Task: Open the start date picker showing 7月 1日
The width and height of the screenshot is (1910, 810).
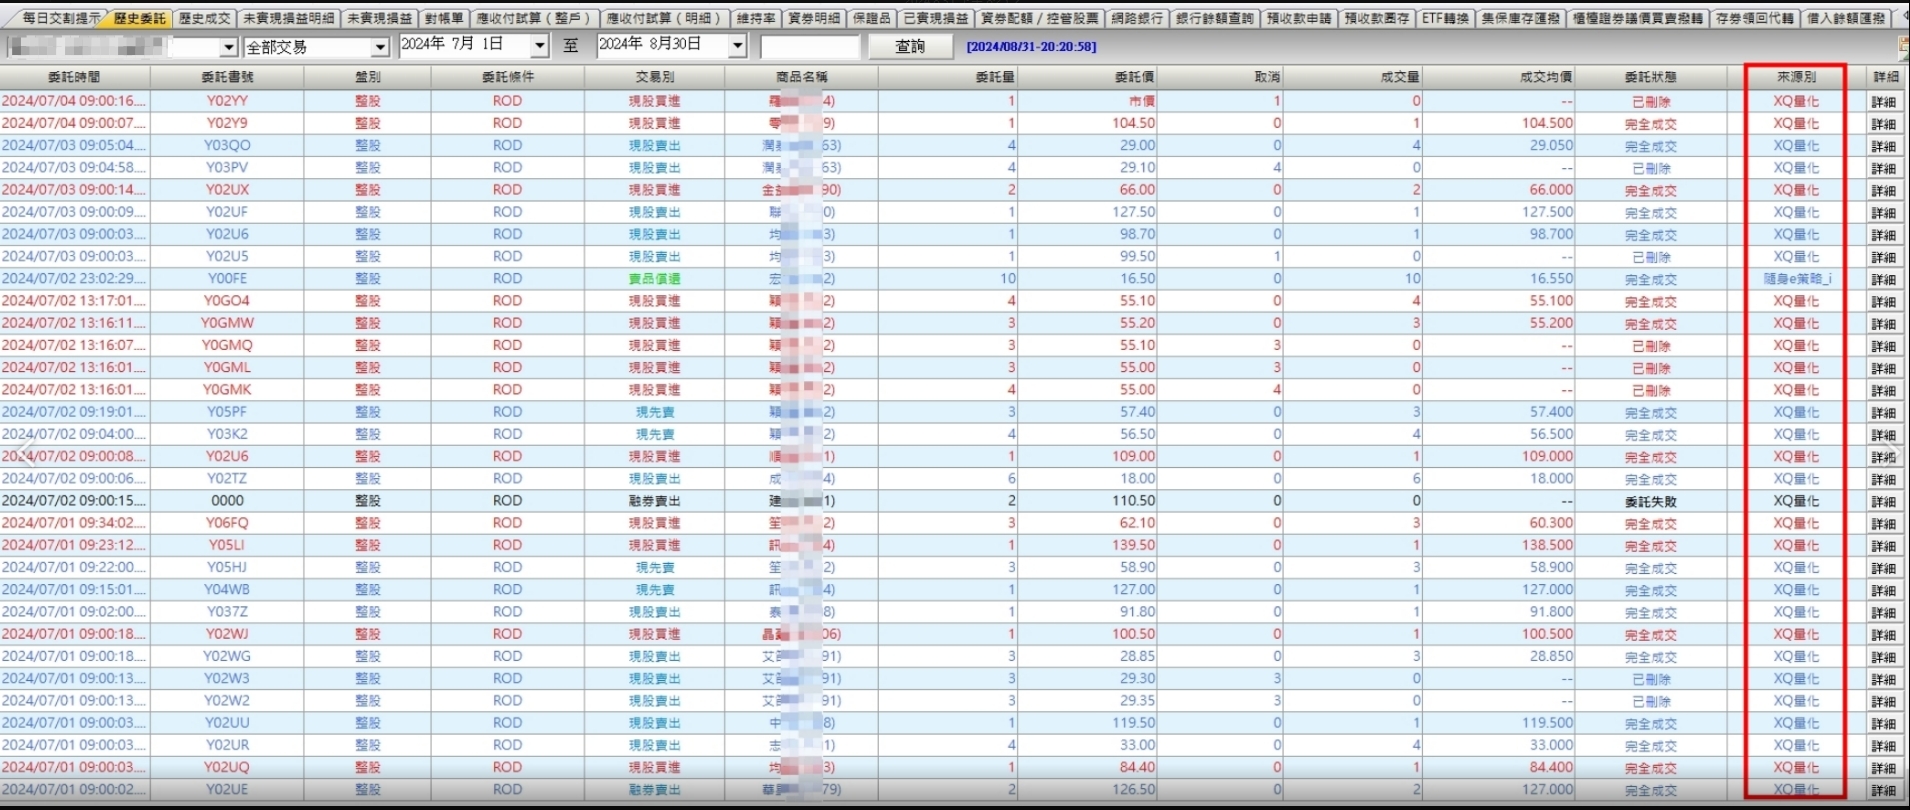Action: [x=540, y=46]
